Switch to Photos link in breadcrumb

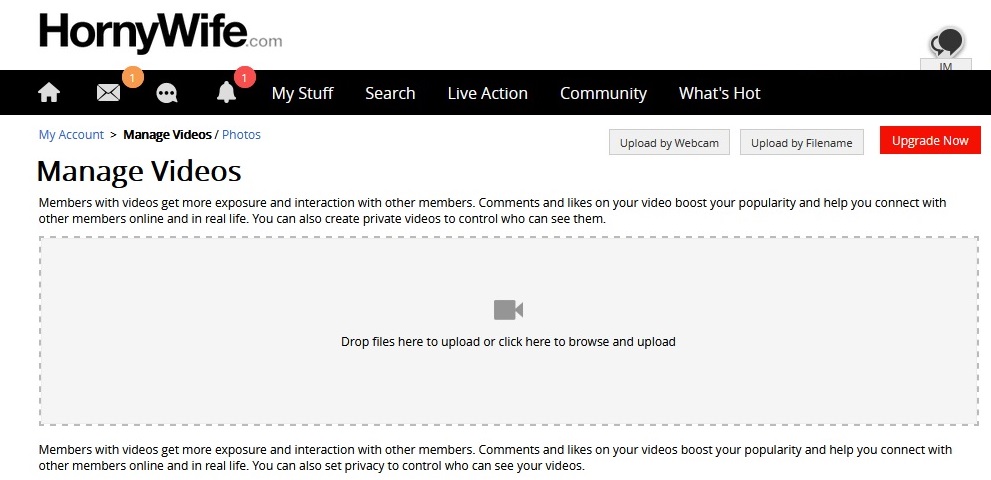tap(241, 135)
